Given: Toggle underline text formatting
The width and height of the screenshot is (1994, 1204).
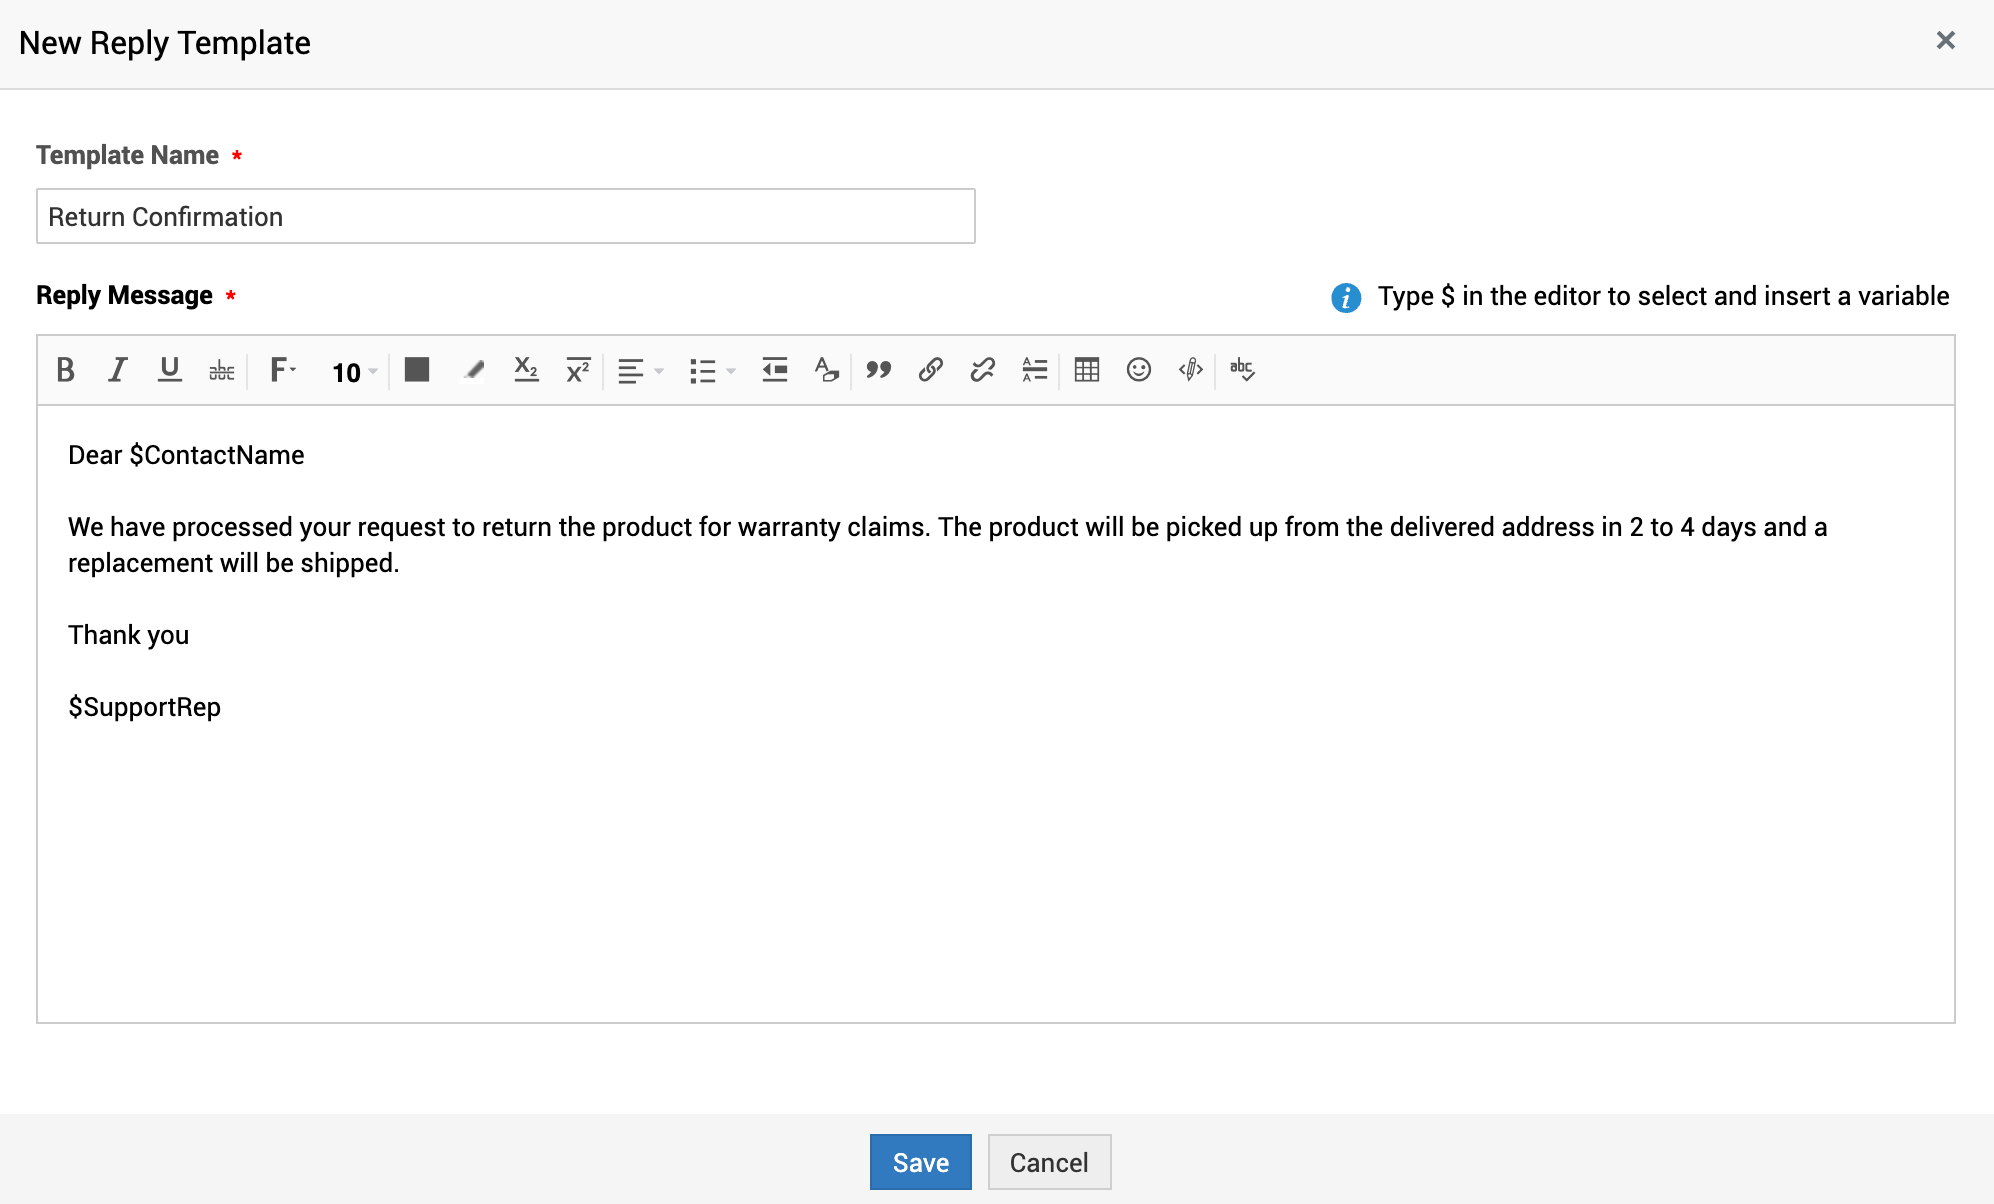Looking at the screenshot, I should 170,370.
